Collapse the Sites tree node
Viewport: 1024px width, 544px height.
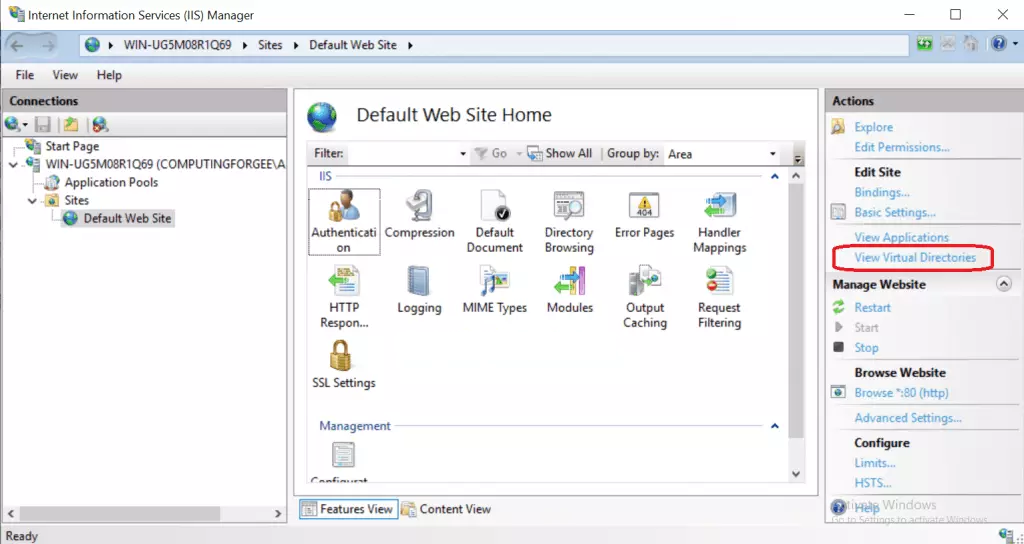(33, 201)
